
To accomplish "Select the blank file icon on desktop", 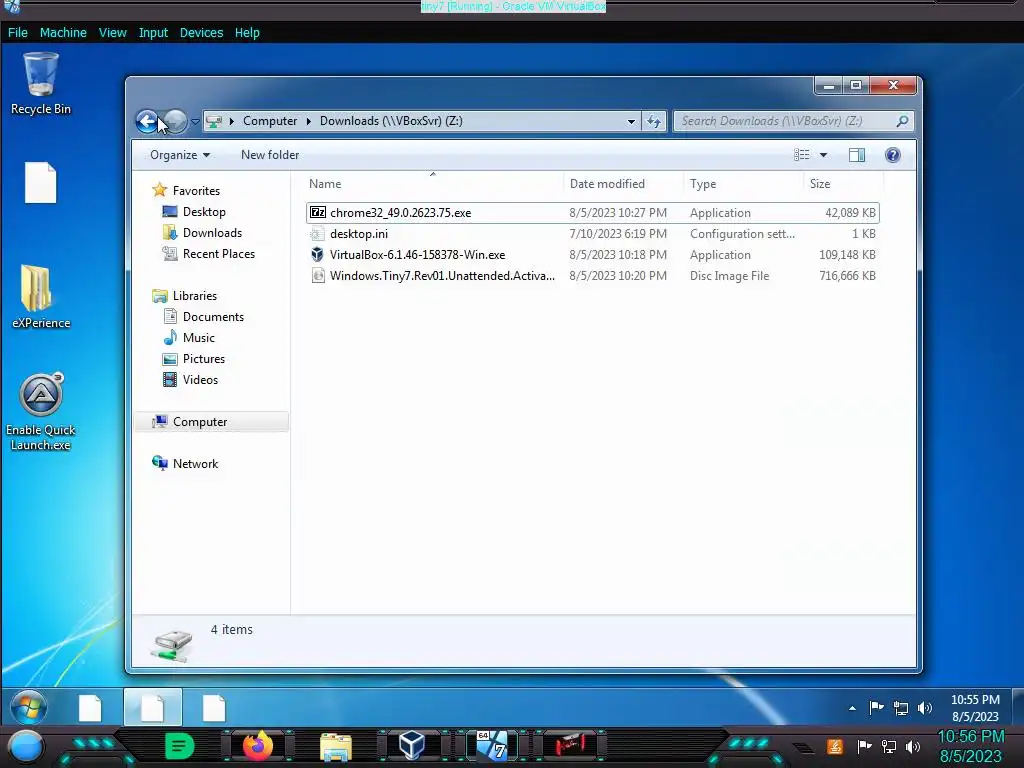I will (x=40, y=183).
